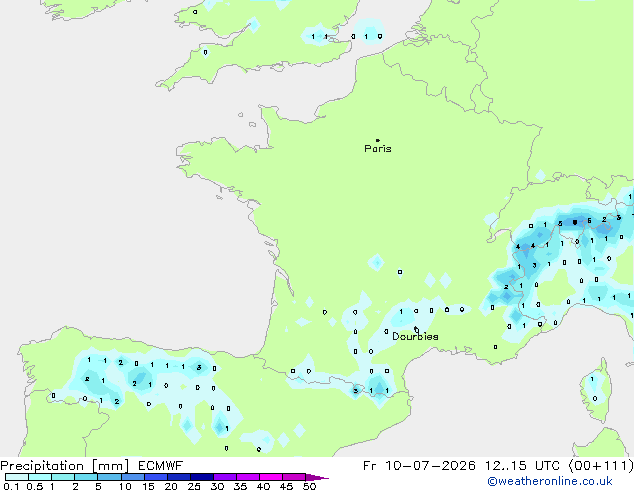Click the Precipitation [mm] title text
This screenshot has height=490, width=634.
[65, 466]
